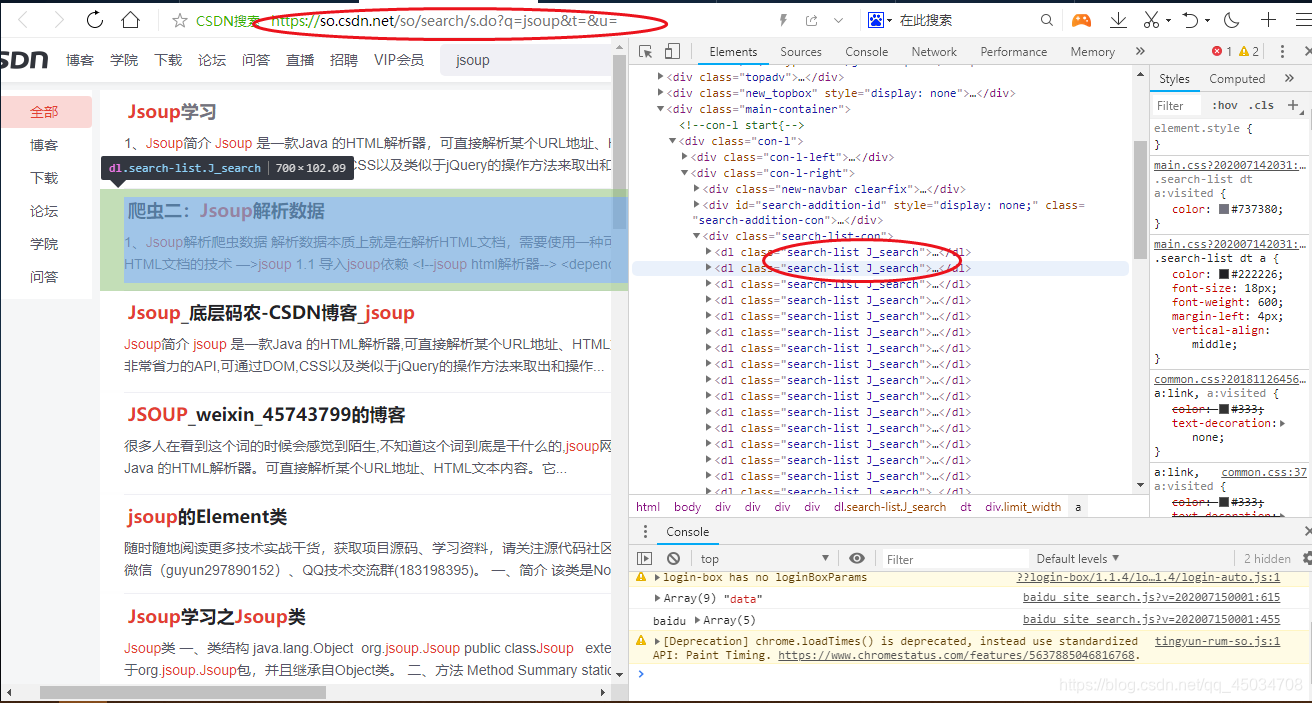Select the Elements tab in DevTools
1312x703 pixels.
coord(733,51)
